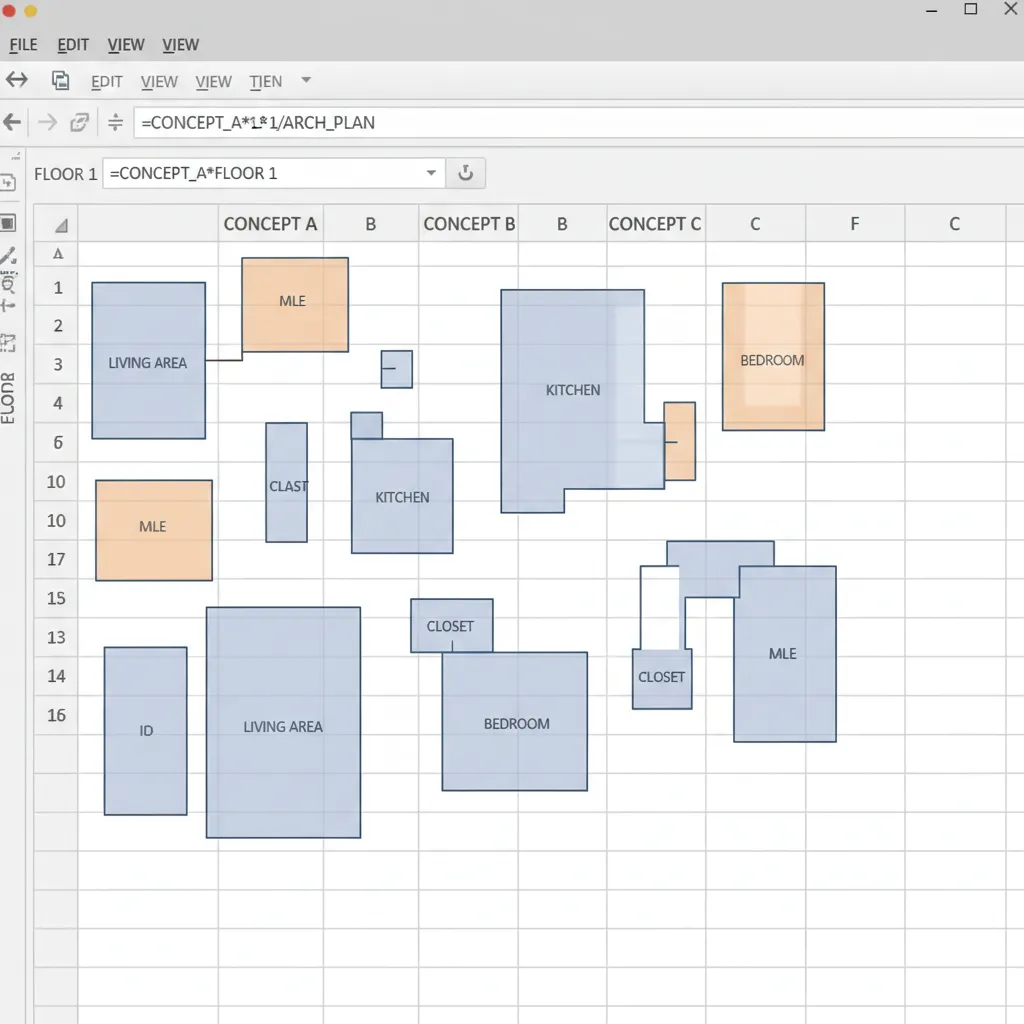Select the CONCEPT A column header
This screenshot has height=1024, width=1024.
270,224
